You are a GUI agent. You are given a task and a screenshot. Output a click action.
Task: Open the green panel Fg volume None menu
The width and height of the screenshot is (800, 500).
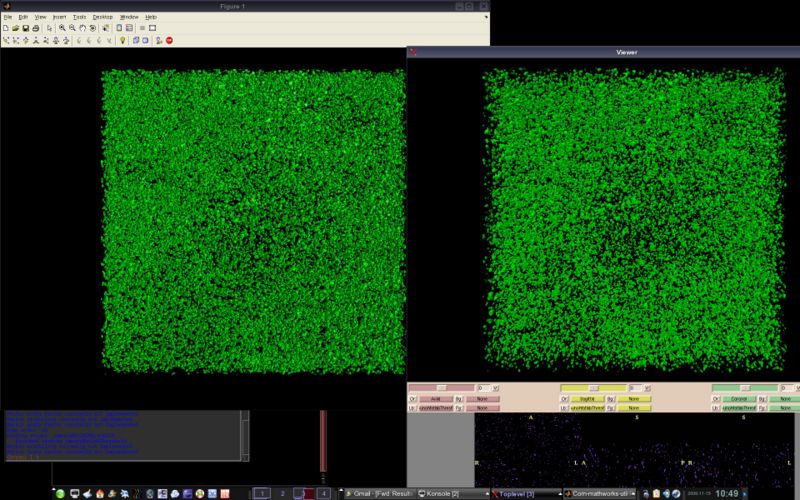(x=785, y=408)
